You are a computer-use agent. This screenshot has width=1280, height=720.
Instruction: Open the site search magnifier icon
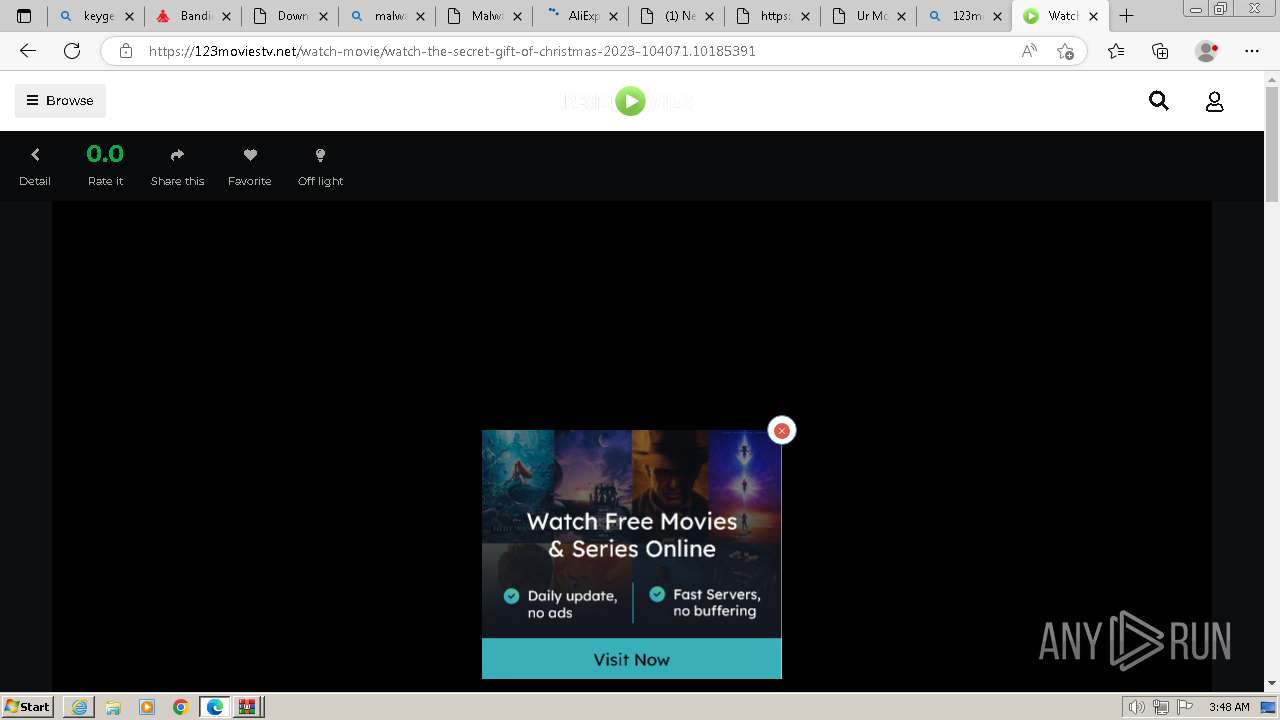(1159, 100)
